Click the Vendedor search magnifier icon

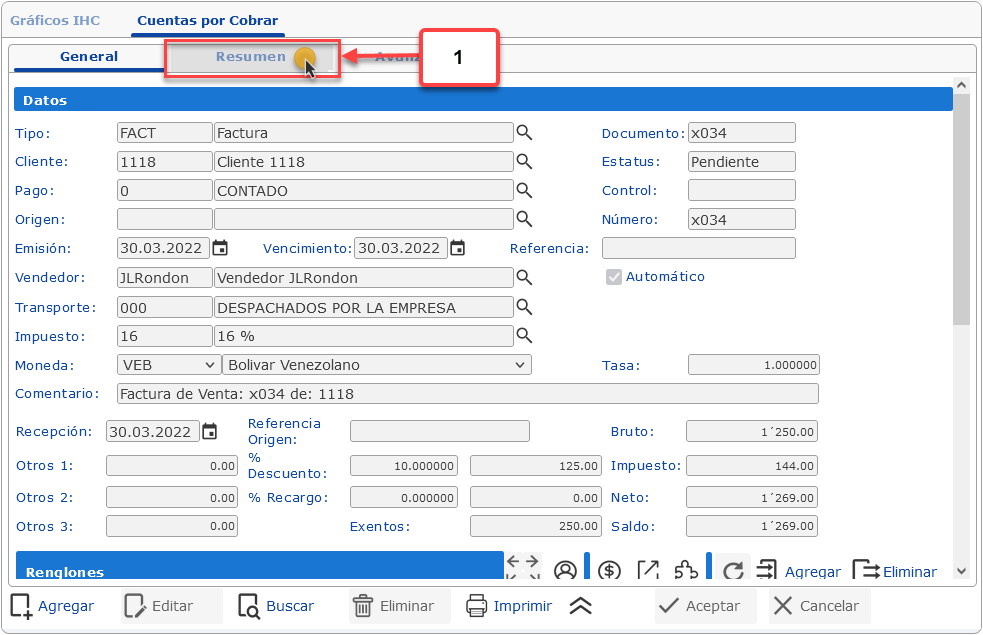pos(524,278)
